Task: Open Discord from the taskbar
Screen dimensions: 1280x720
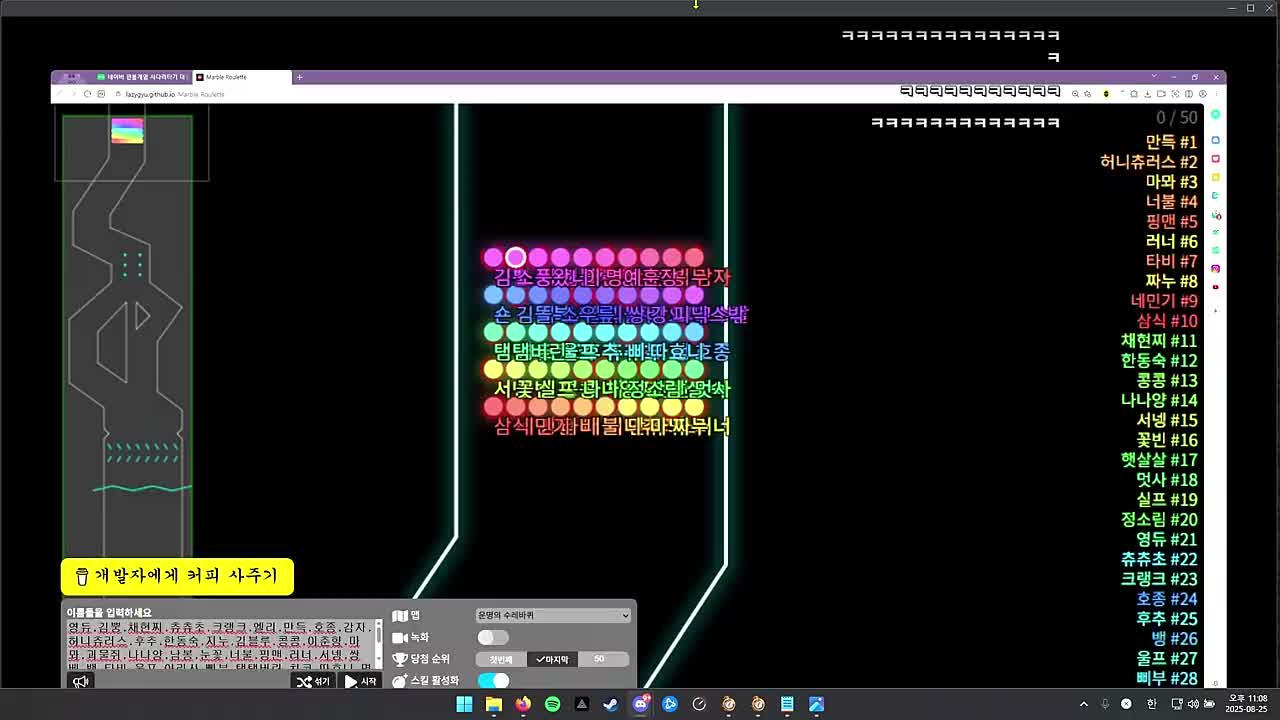Action: (x=641, y=704)
